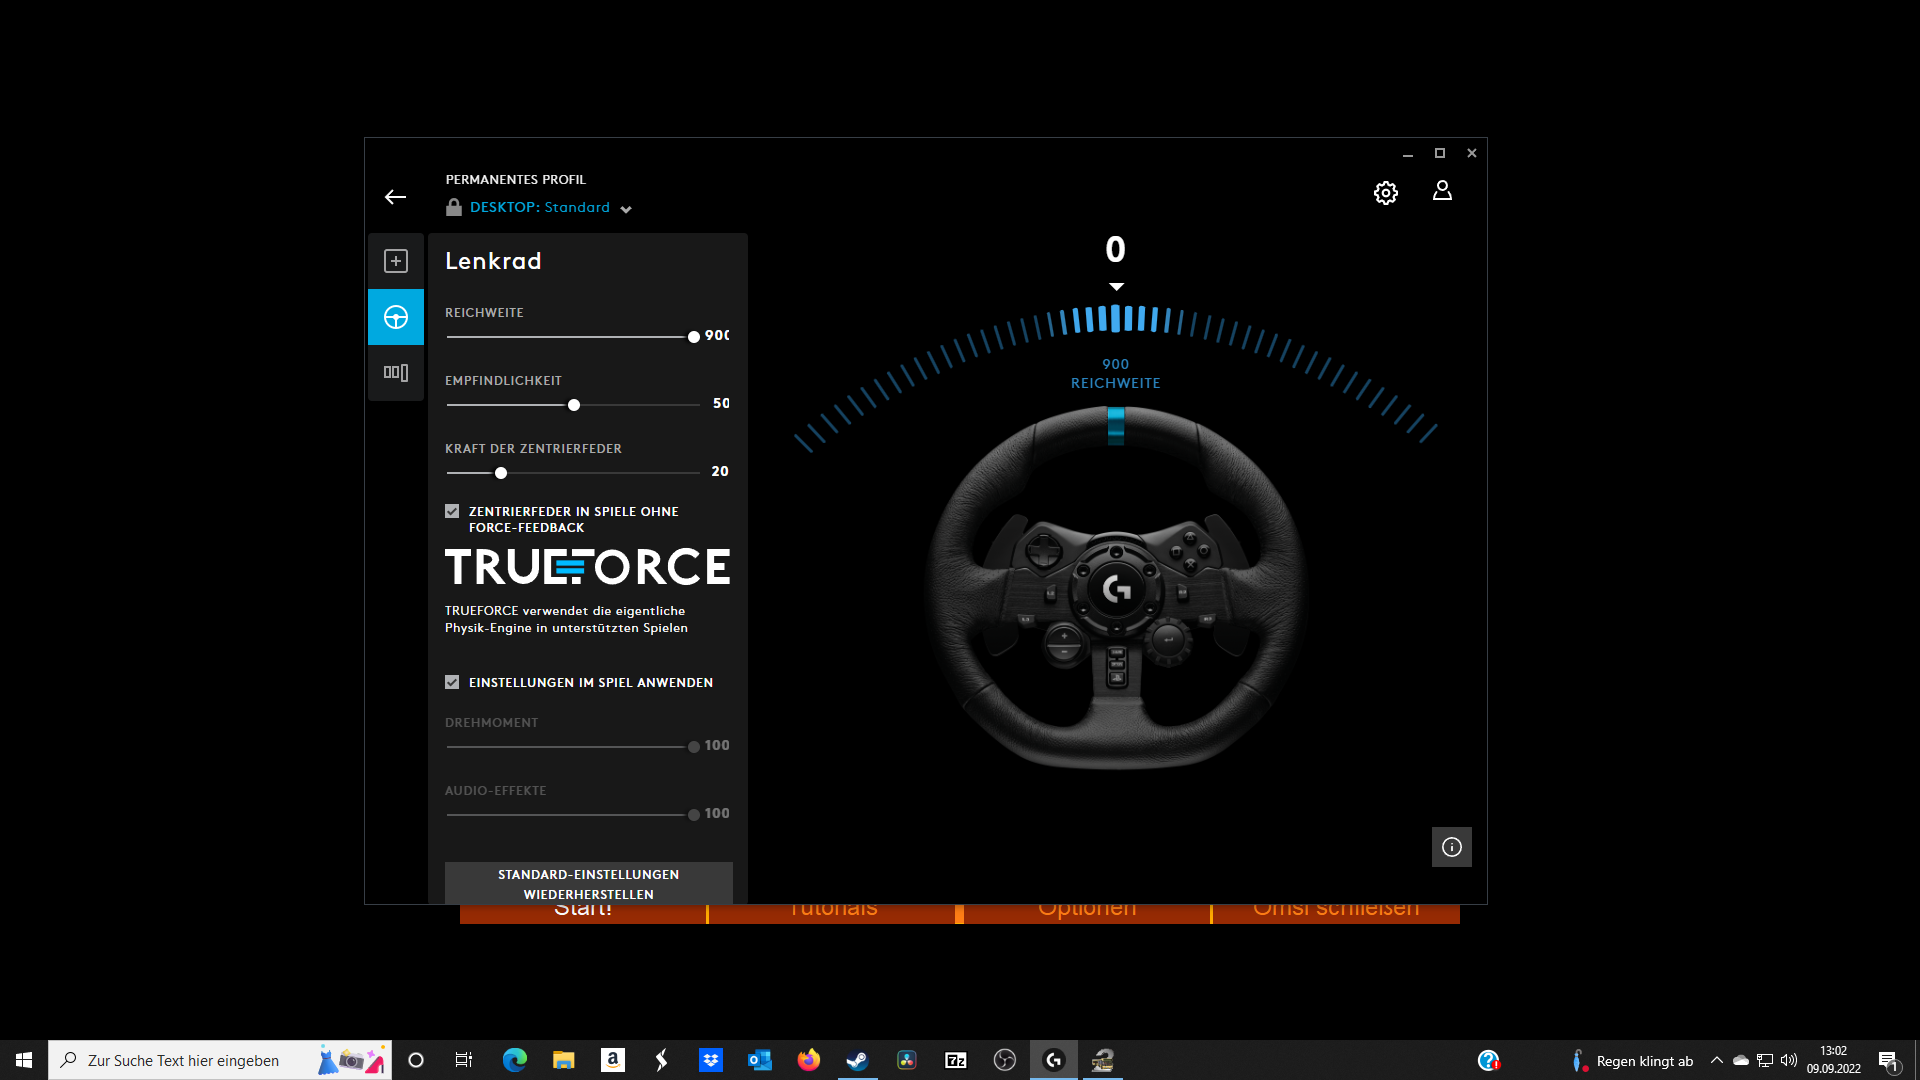Click the TRUEFORCE logo
This screenshot has width=1920, height=1080.
pos(587,567)
